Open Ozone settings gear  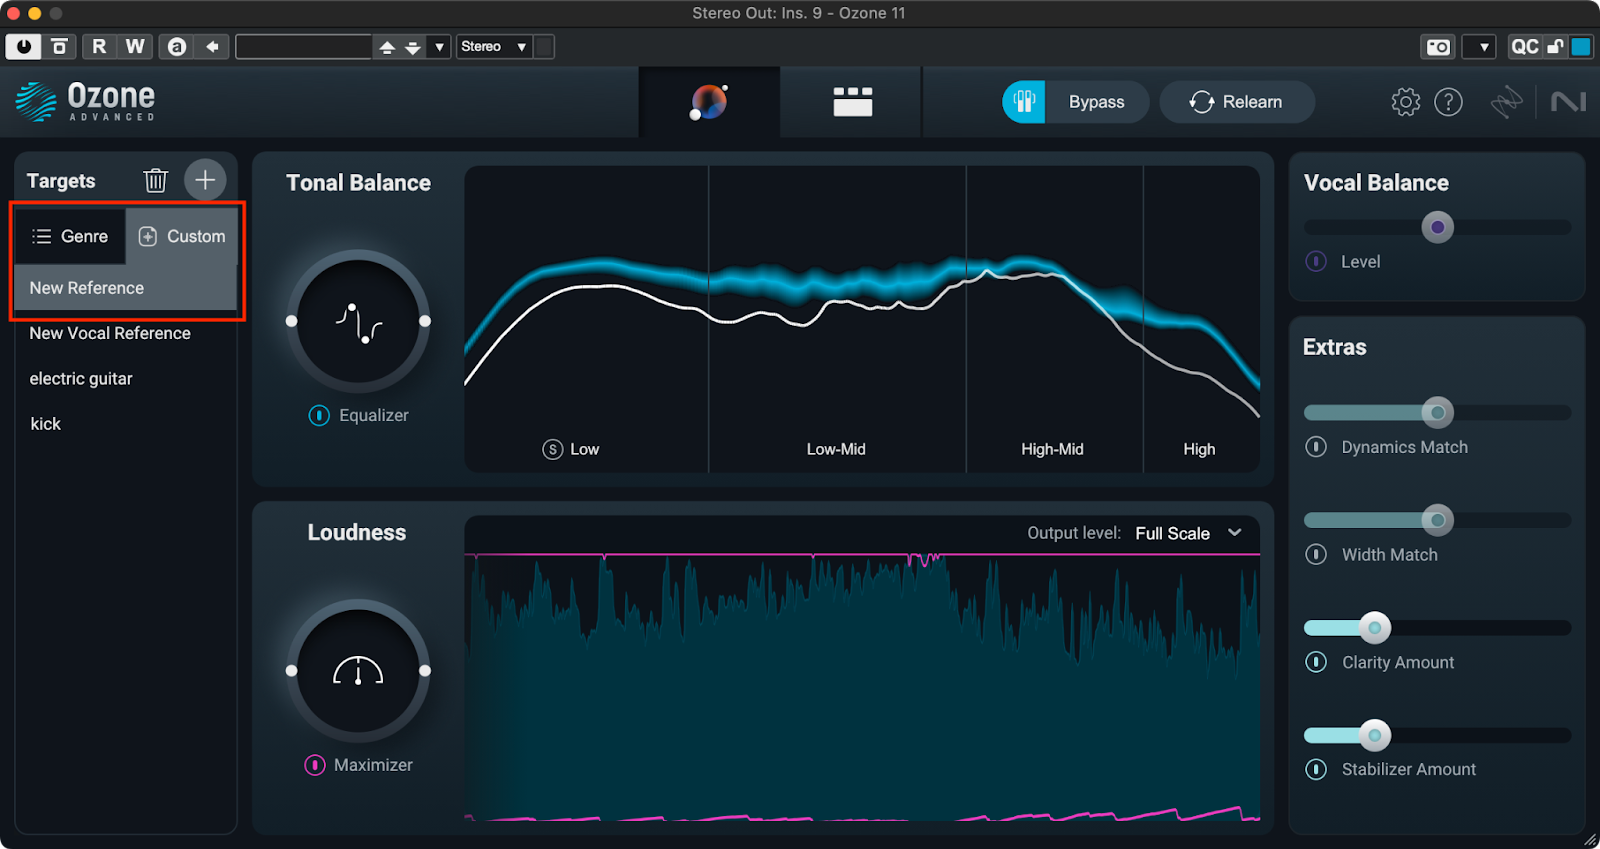[1405, 102]
